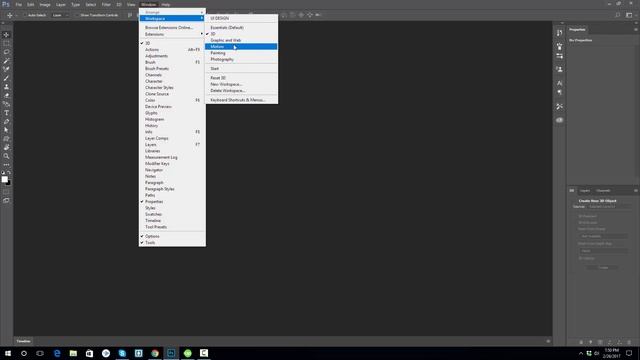This screenshot has width=640, height=360.
Task: Open the Filter menu
Action: pyautogui.click(x=106, y=4)
